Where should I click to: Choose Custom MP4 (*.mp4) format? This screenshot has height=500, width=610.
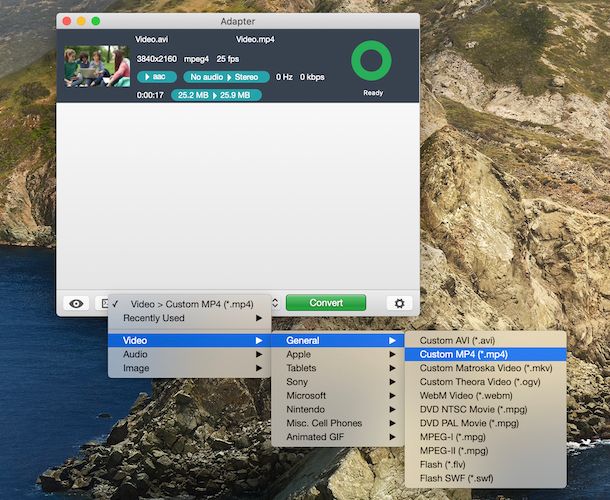tap(486, 354)
